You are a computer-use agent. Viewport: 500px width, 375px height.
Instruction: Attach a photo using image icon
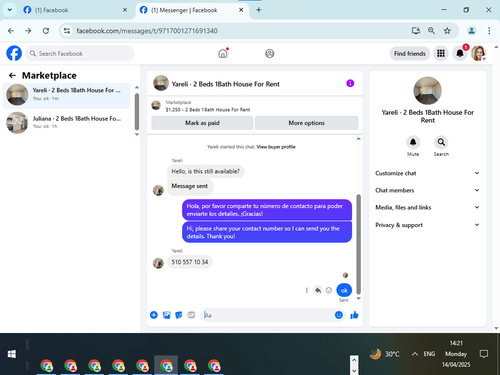166,315
